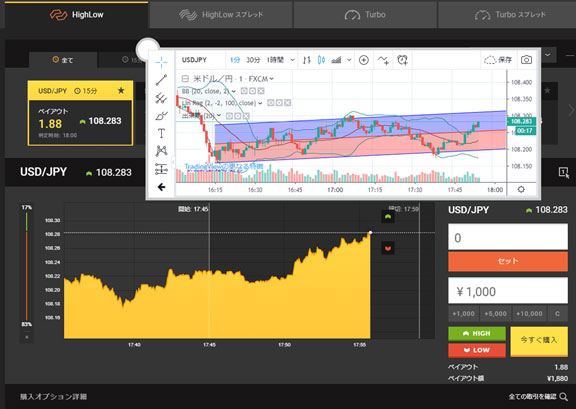576x409 pixels.
Task: Select the trend line drawing tool
Action: (x=161, y=80)
